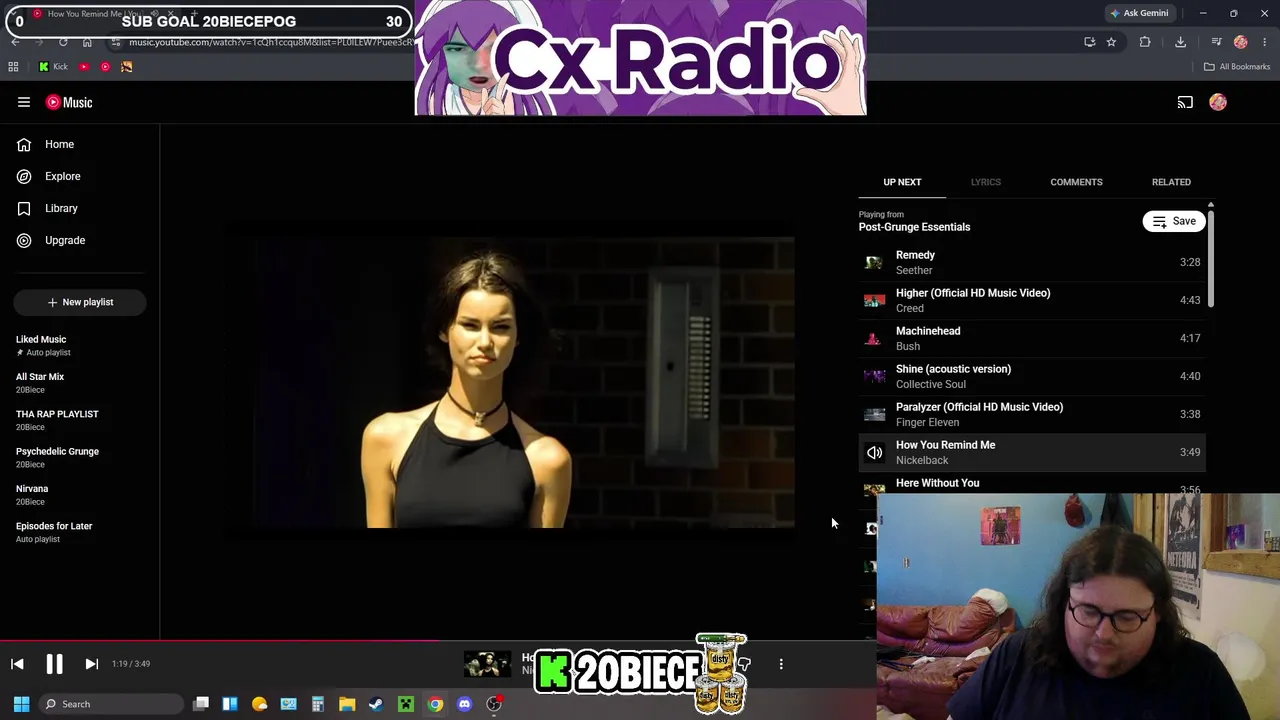The image size is (1280, 720).
Task: Switch to the RELATED tab
Action: tap(1171, 182)
